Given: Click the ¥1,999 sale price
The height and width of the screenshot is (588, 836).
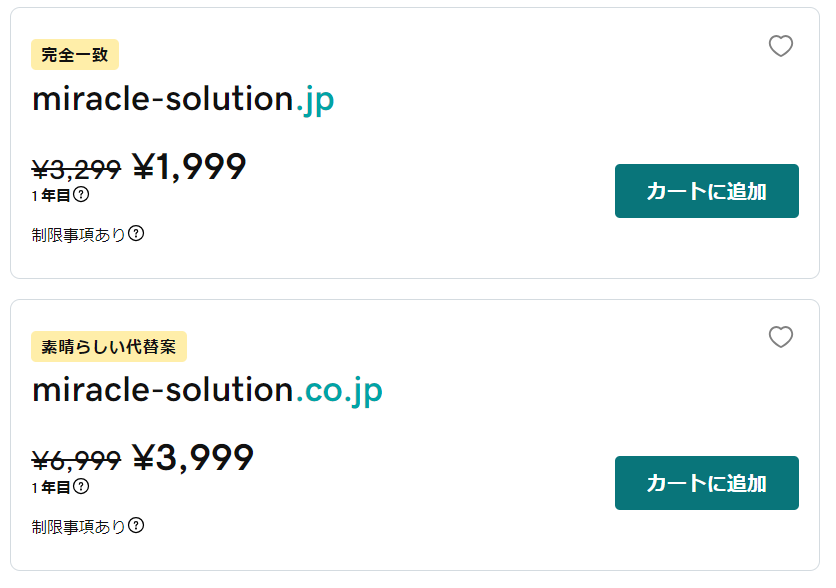Looking at the screenshot, I should point(189,167).
